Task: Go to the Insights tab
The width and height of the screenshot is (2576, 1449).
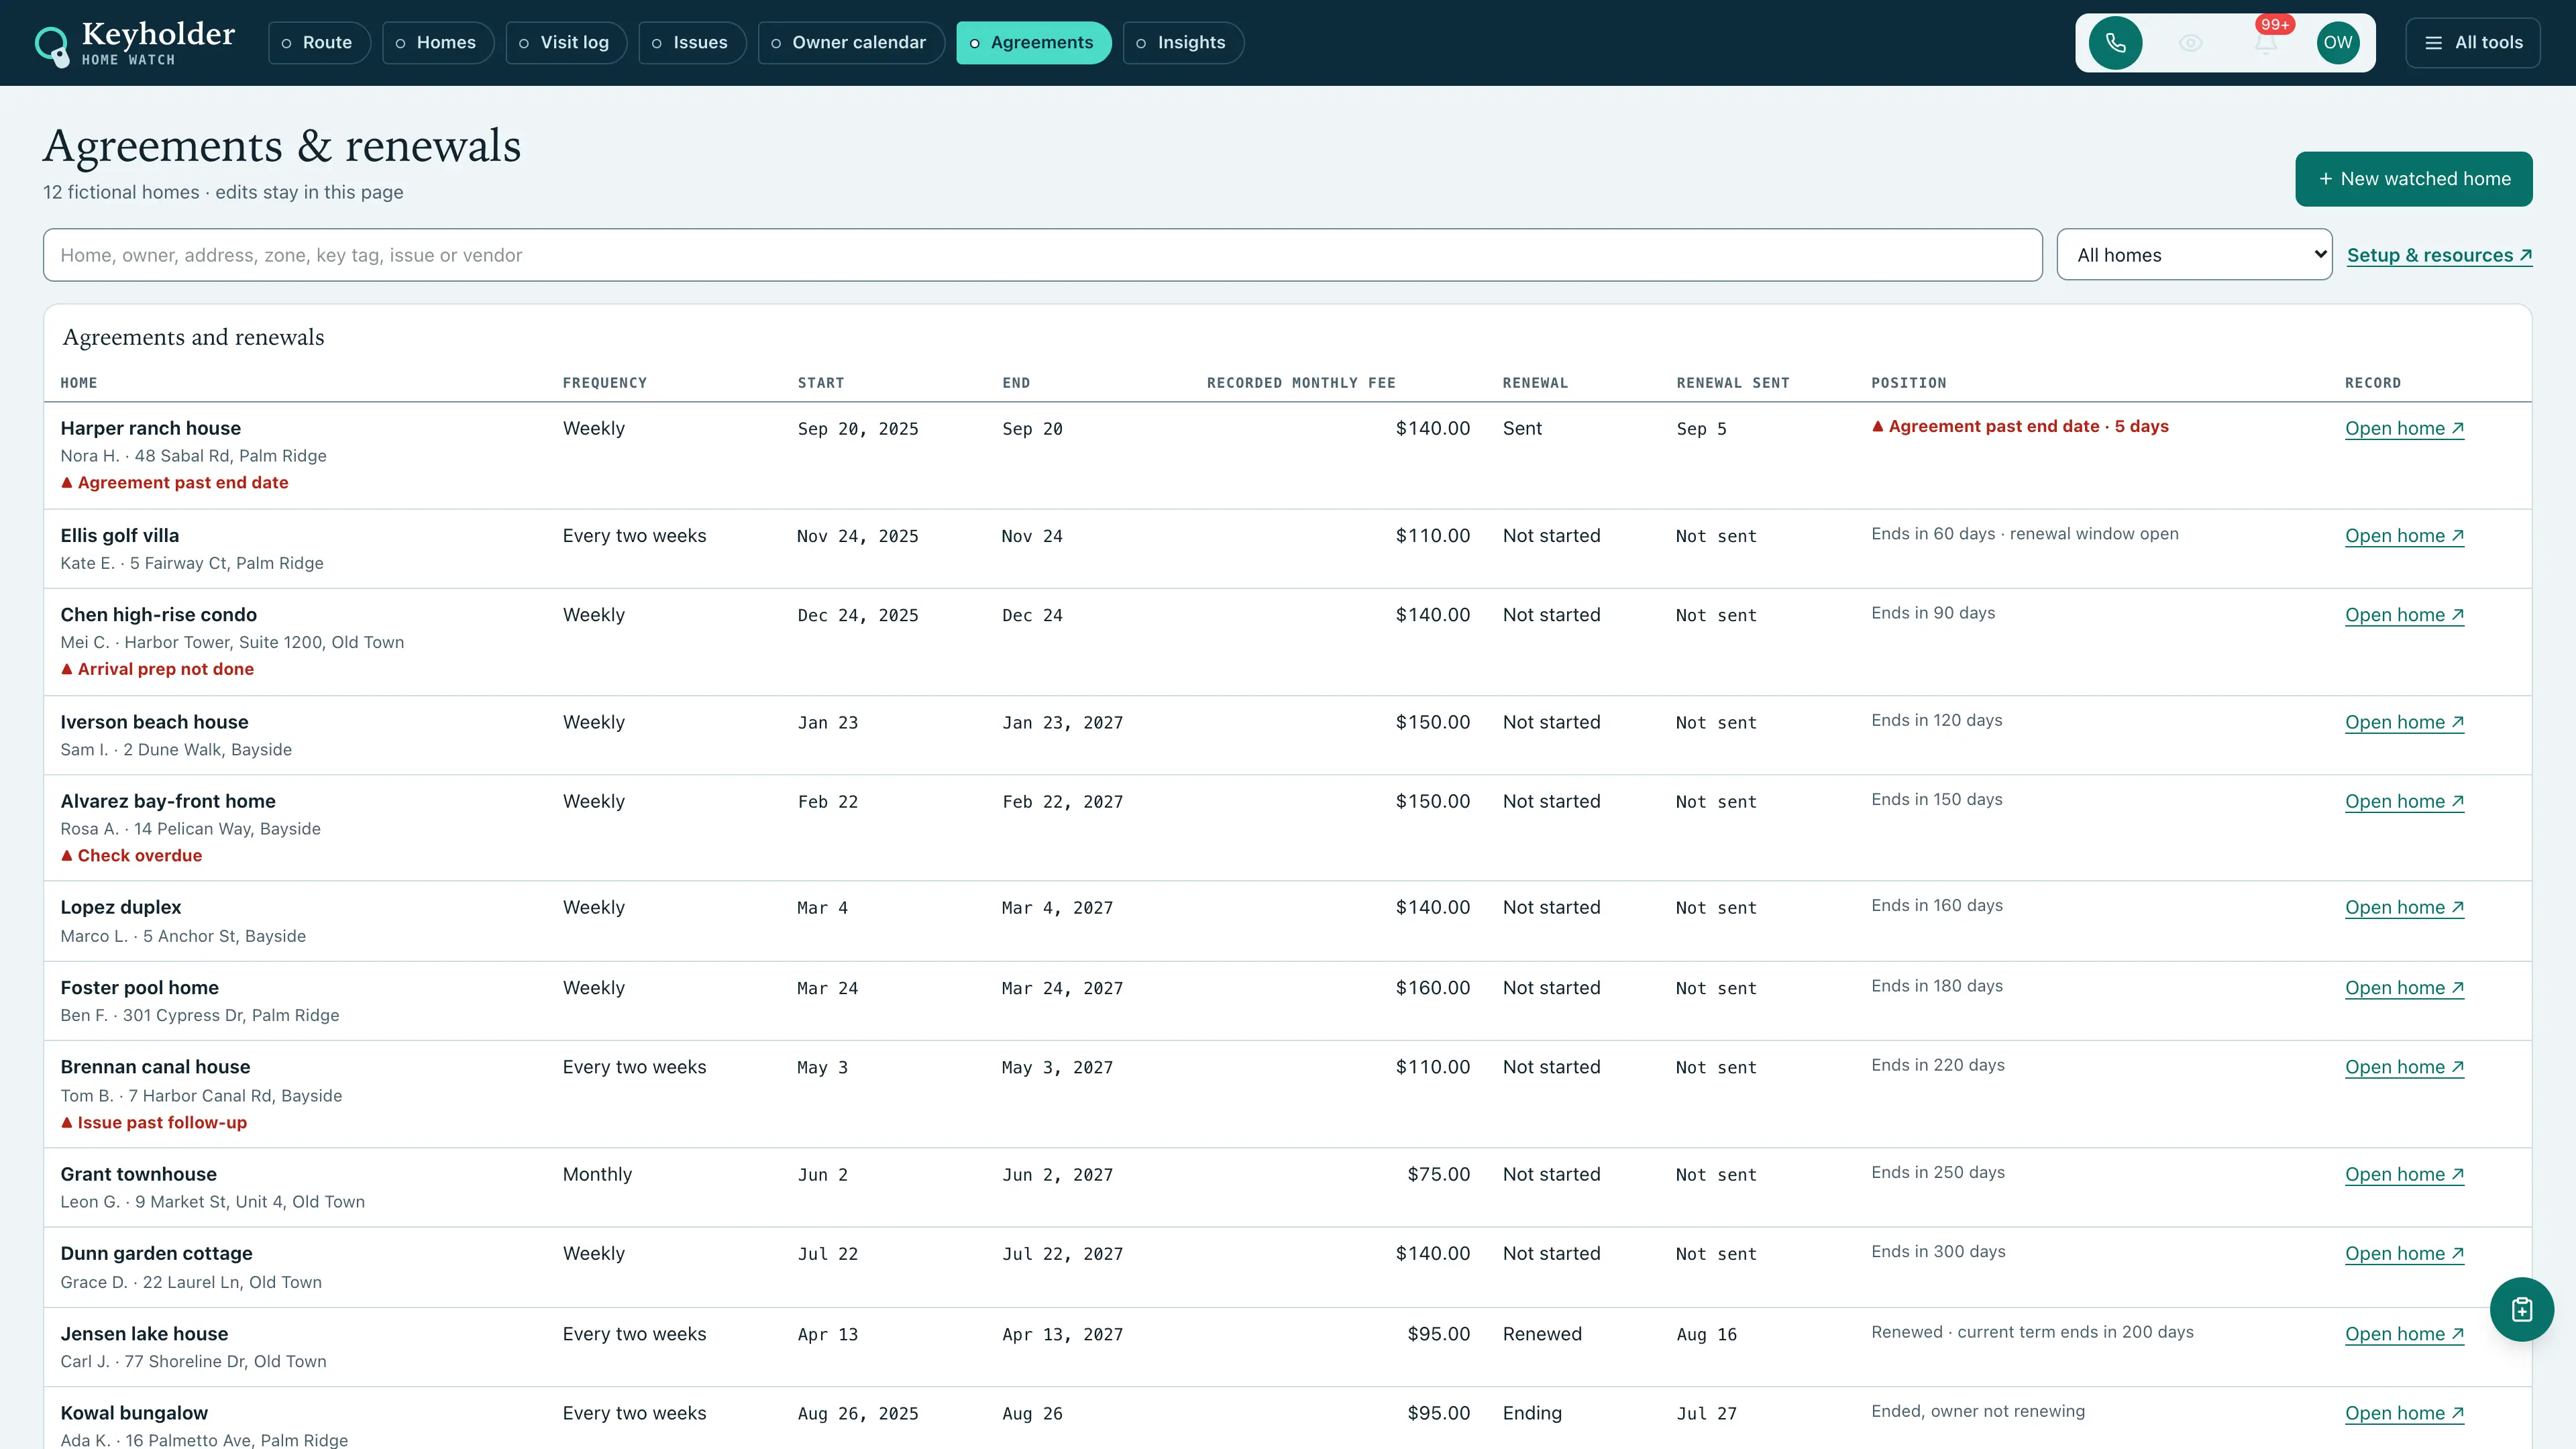Action: [x=1183, y=43]
